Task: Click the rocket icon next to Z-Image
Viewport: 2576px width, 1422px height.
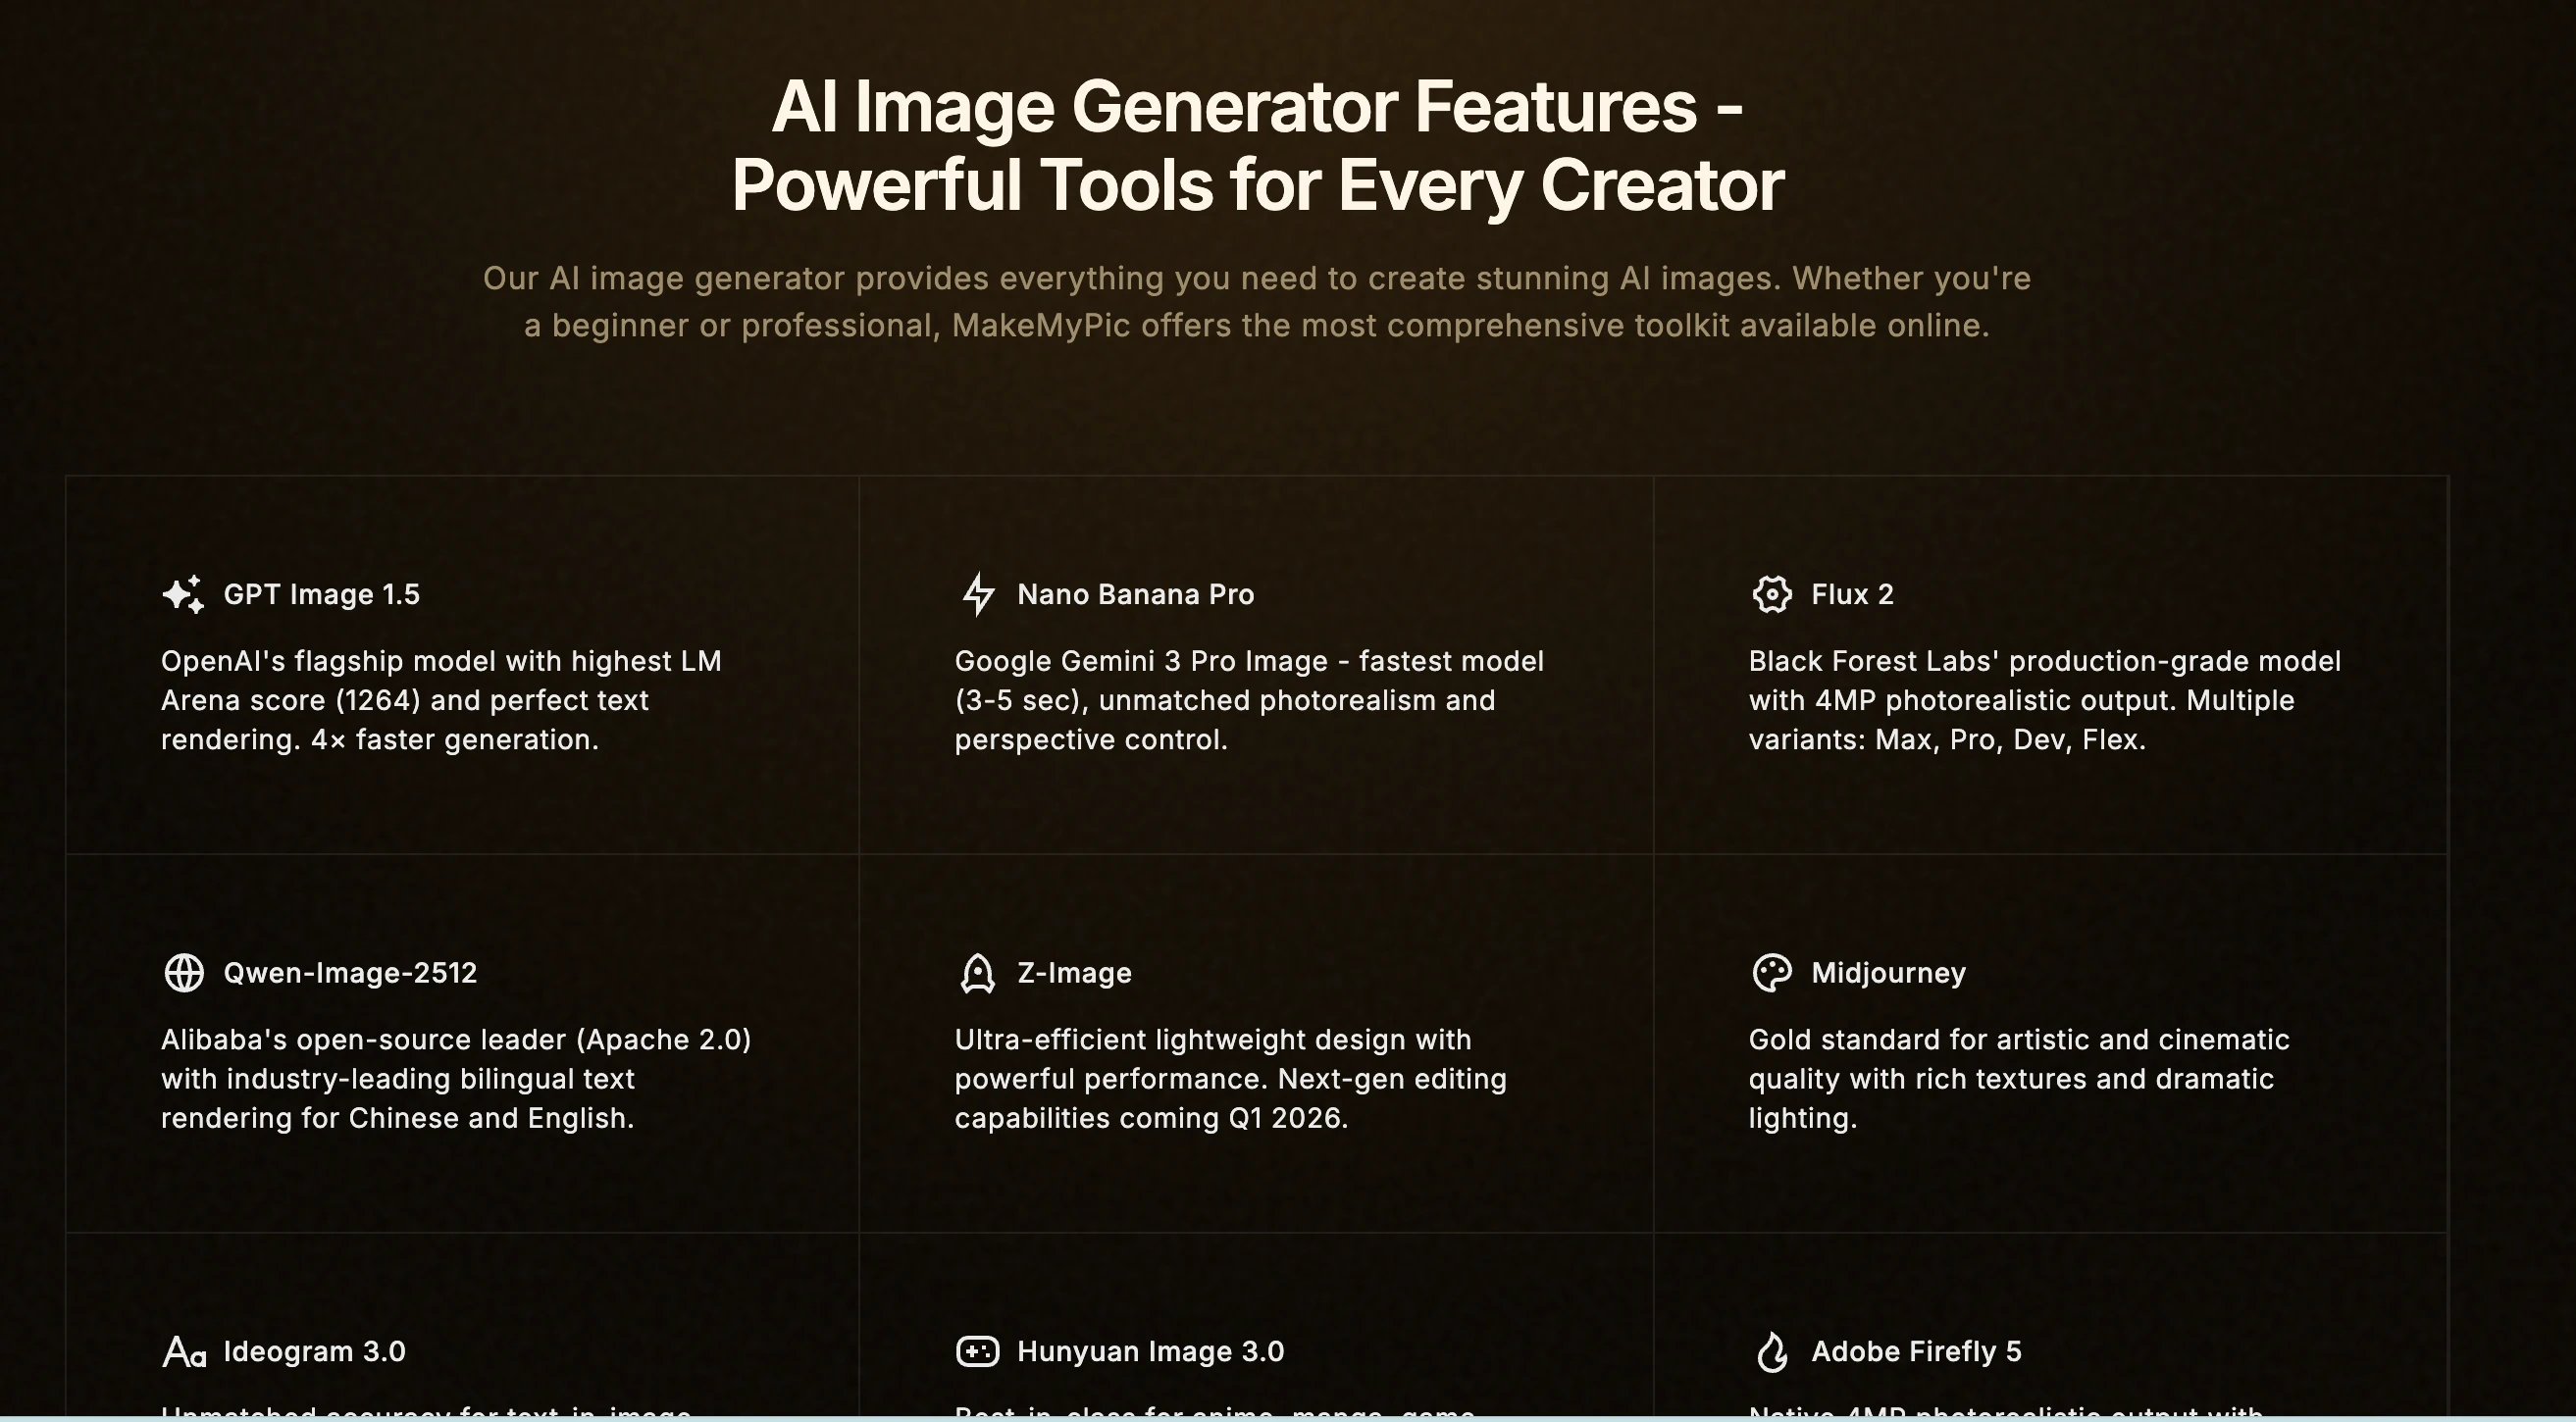Action: click(977, 973)
